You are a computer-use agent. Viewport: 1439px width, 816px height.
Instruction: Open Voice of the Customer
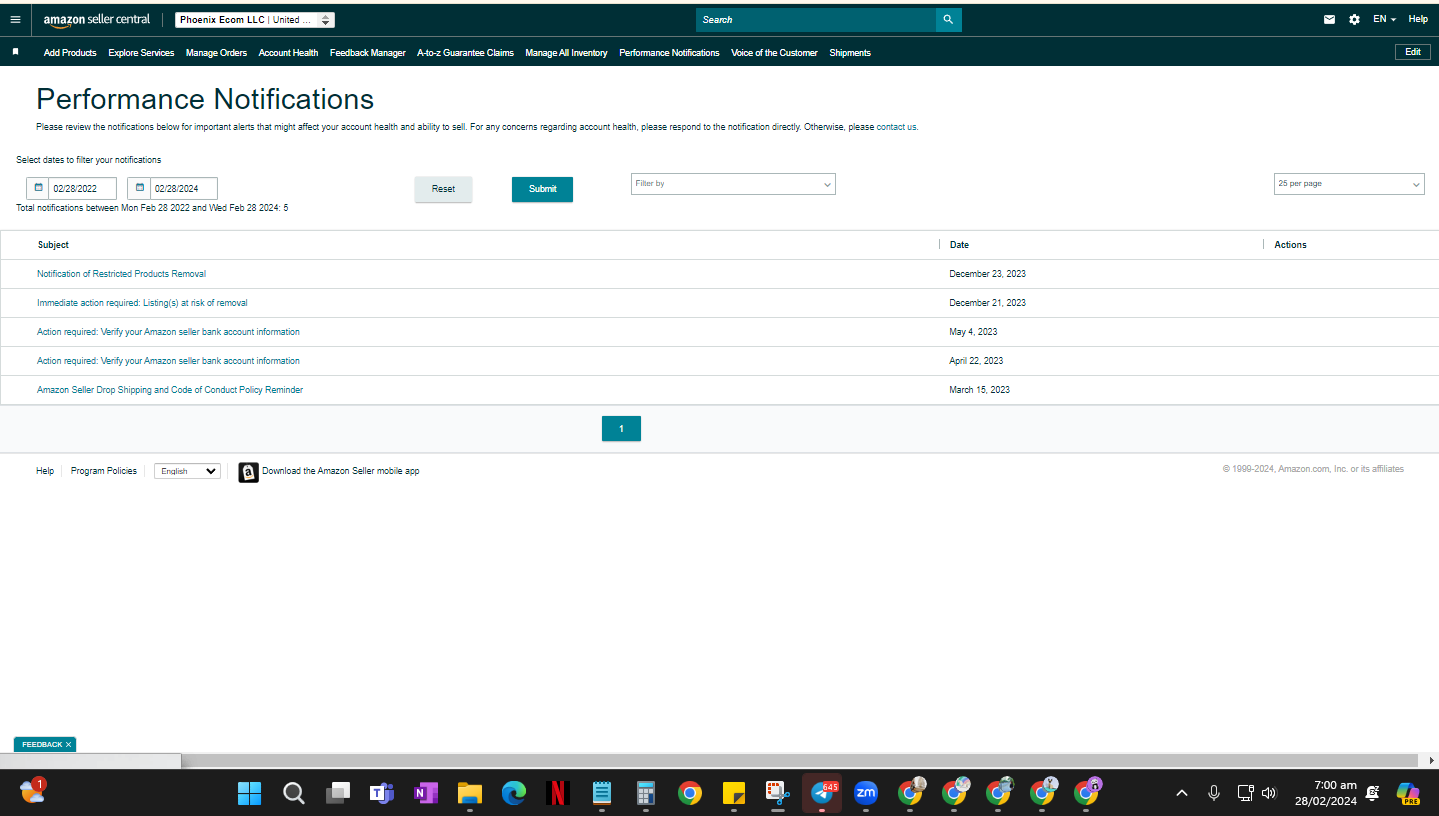774,53
